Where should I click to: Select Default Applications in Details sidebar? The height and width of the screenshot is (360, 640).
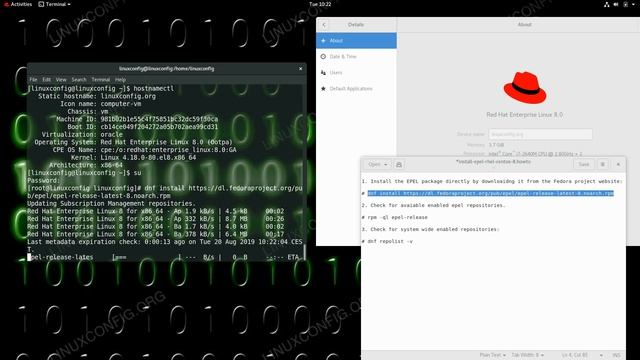[x=356, y=89]
